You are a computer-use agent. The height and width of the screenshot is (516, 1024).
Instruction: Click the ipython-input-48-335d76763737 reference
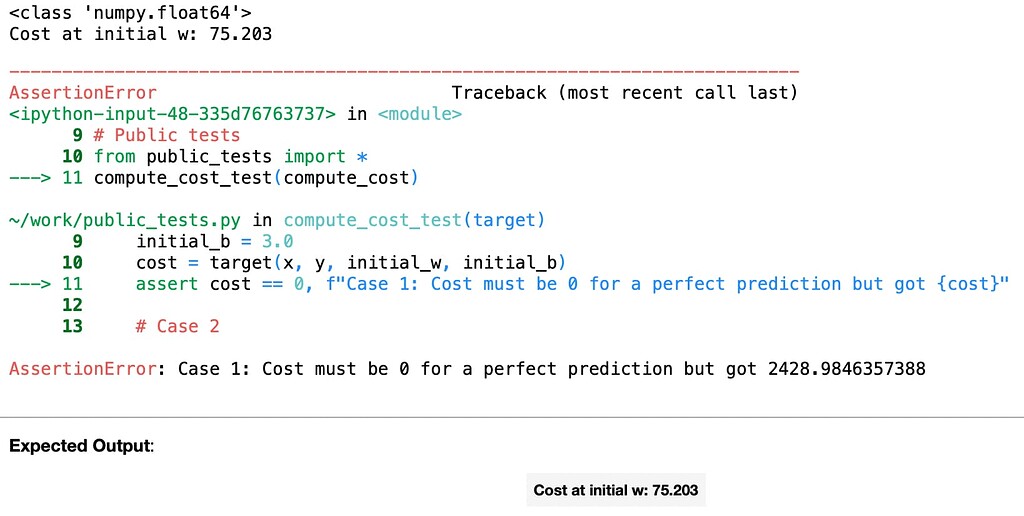[172, 114]
